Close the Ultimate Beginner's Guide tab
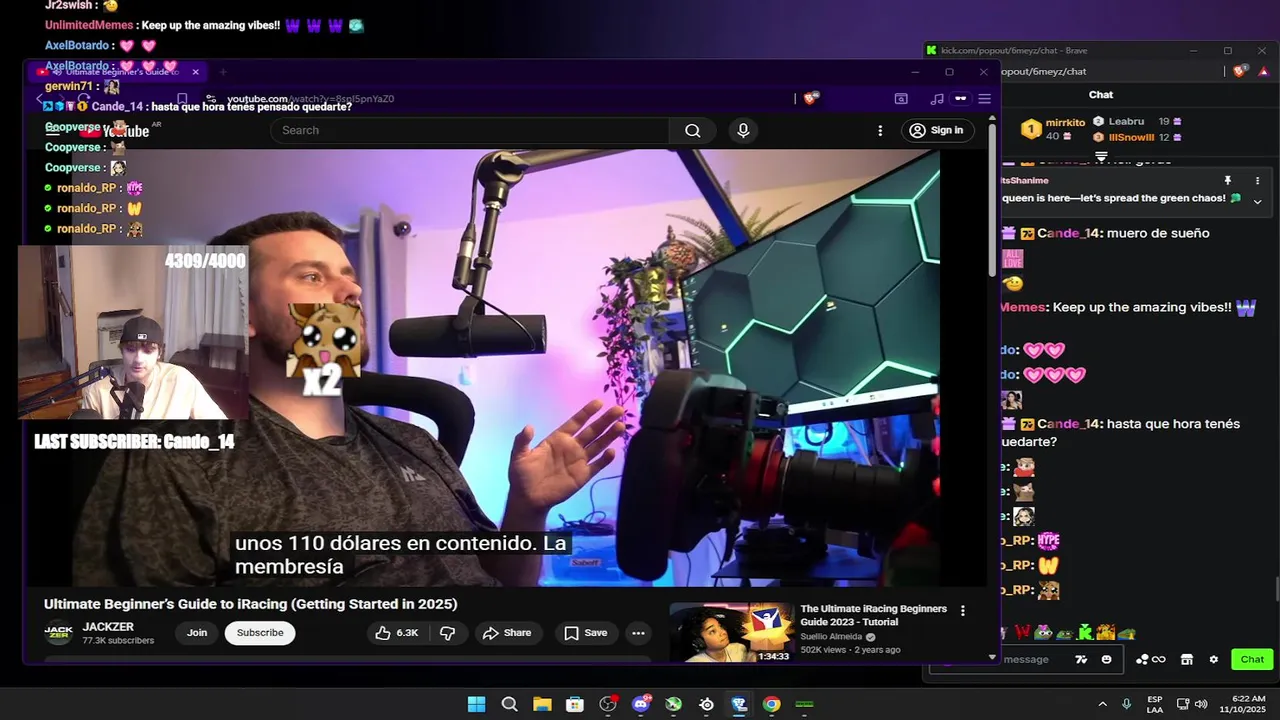This screenshot has height=720, width=1280. click(196, 72)
